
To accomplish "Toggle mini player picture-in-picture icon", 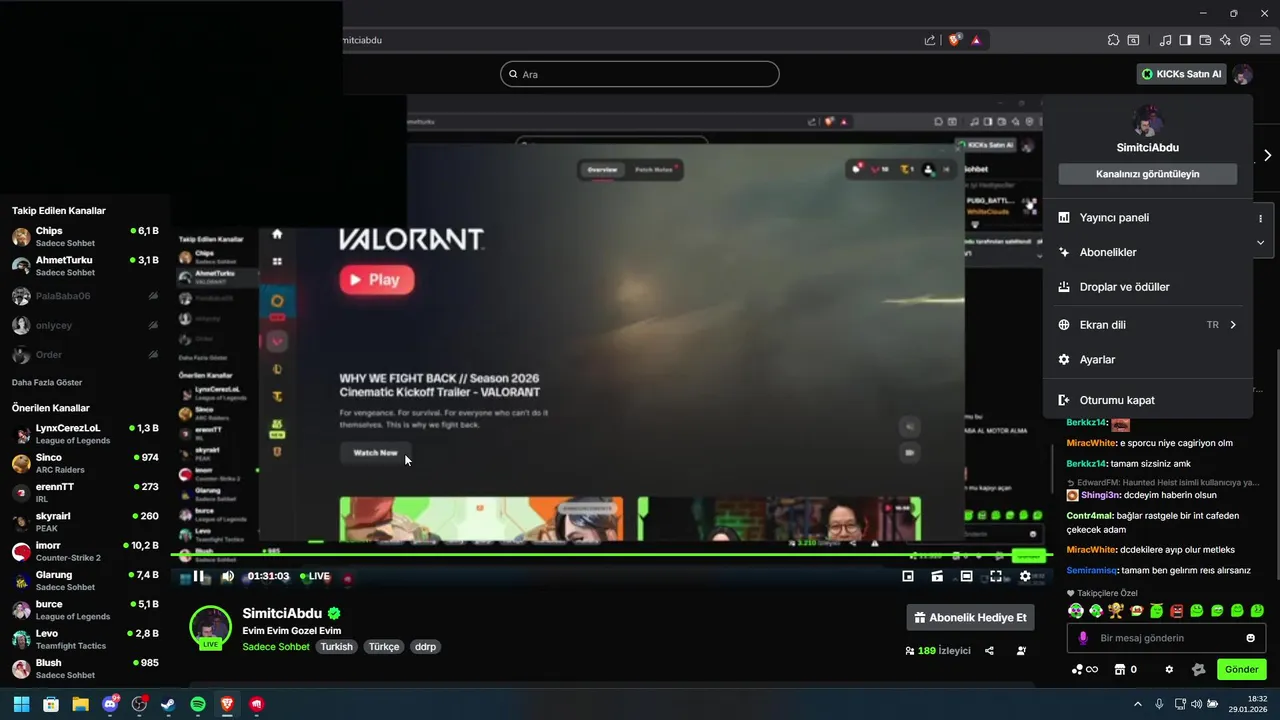I will pos(908,576).
